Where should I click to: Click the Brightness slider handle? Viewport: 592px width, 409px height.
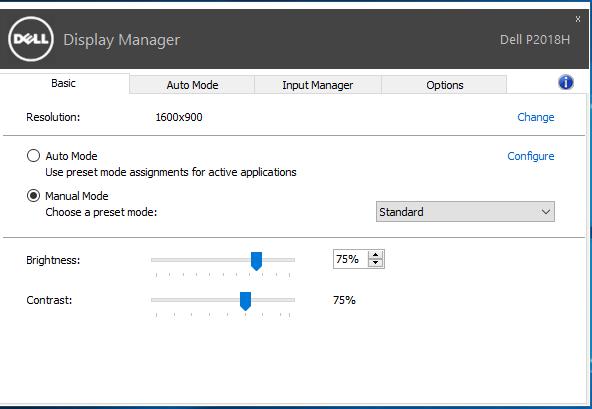tap(256, 261)
